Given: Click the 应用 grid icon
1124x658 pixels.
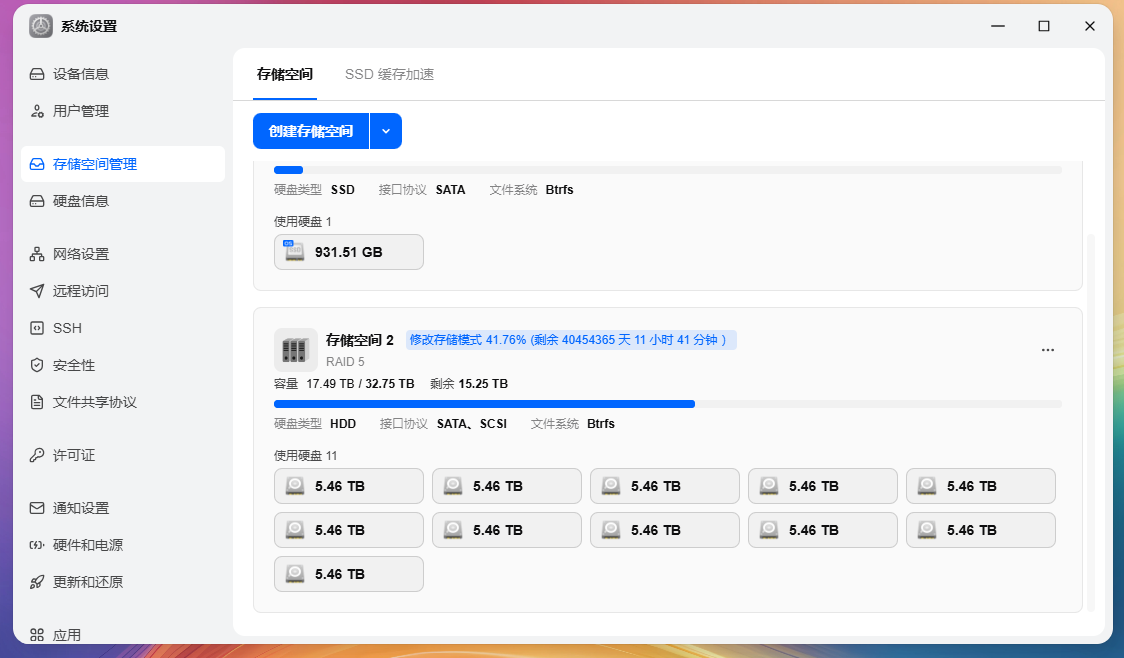Looking at the screenshot, I should [x=37, y=635].
